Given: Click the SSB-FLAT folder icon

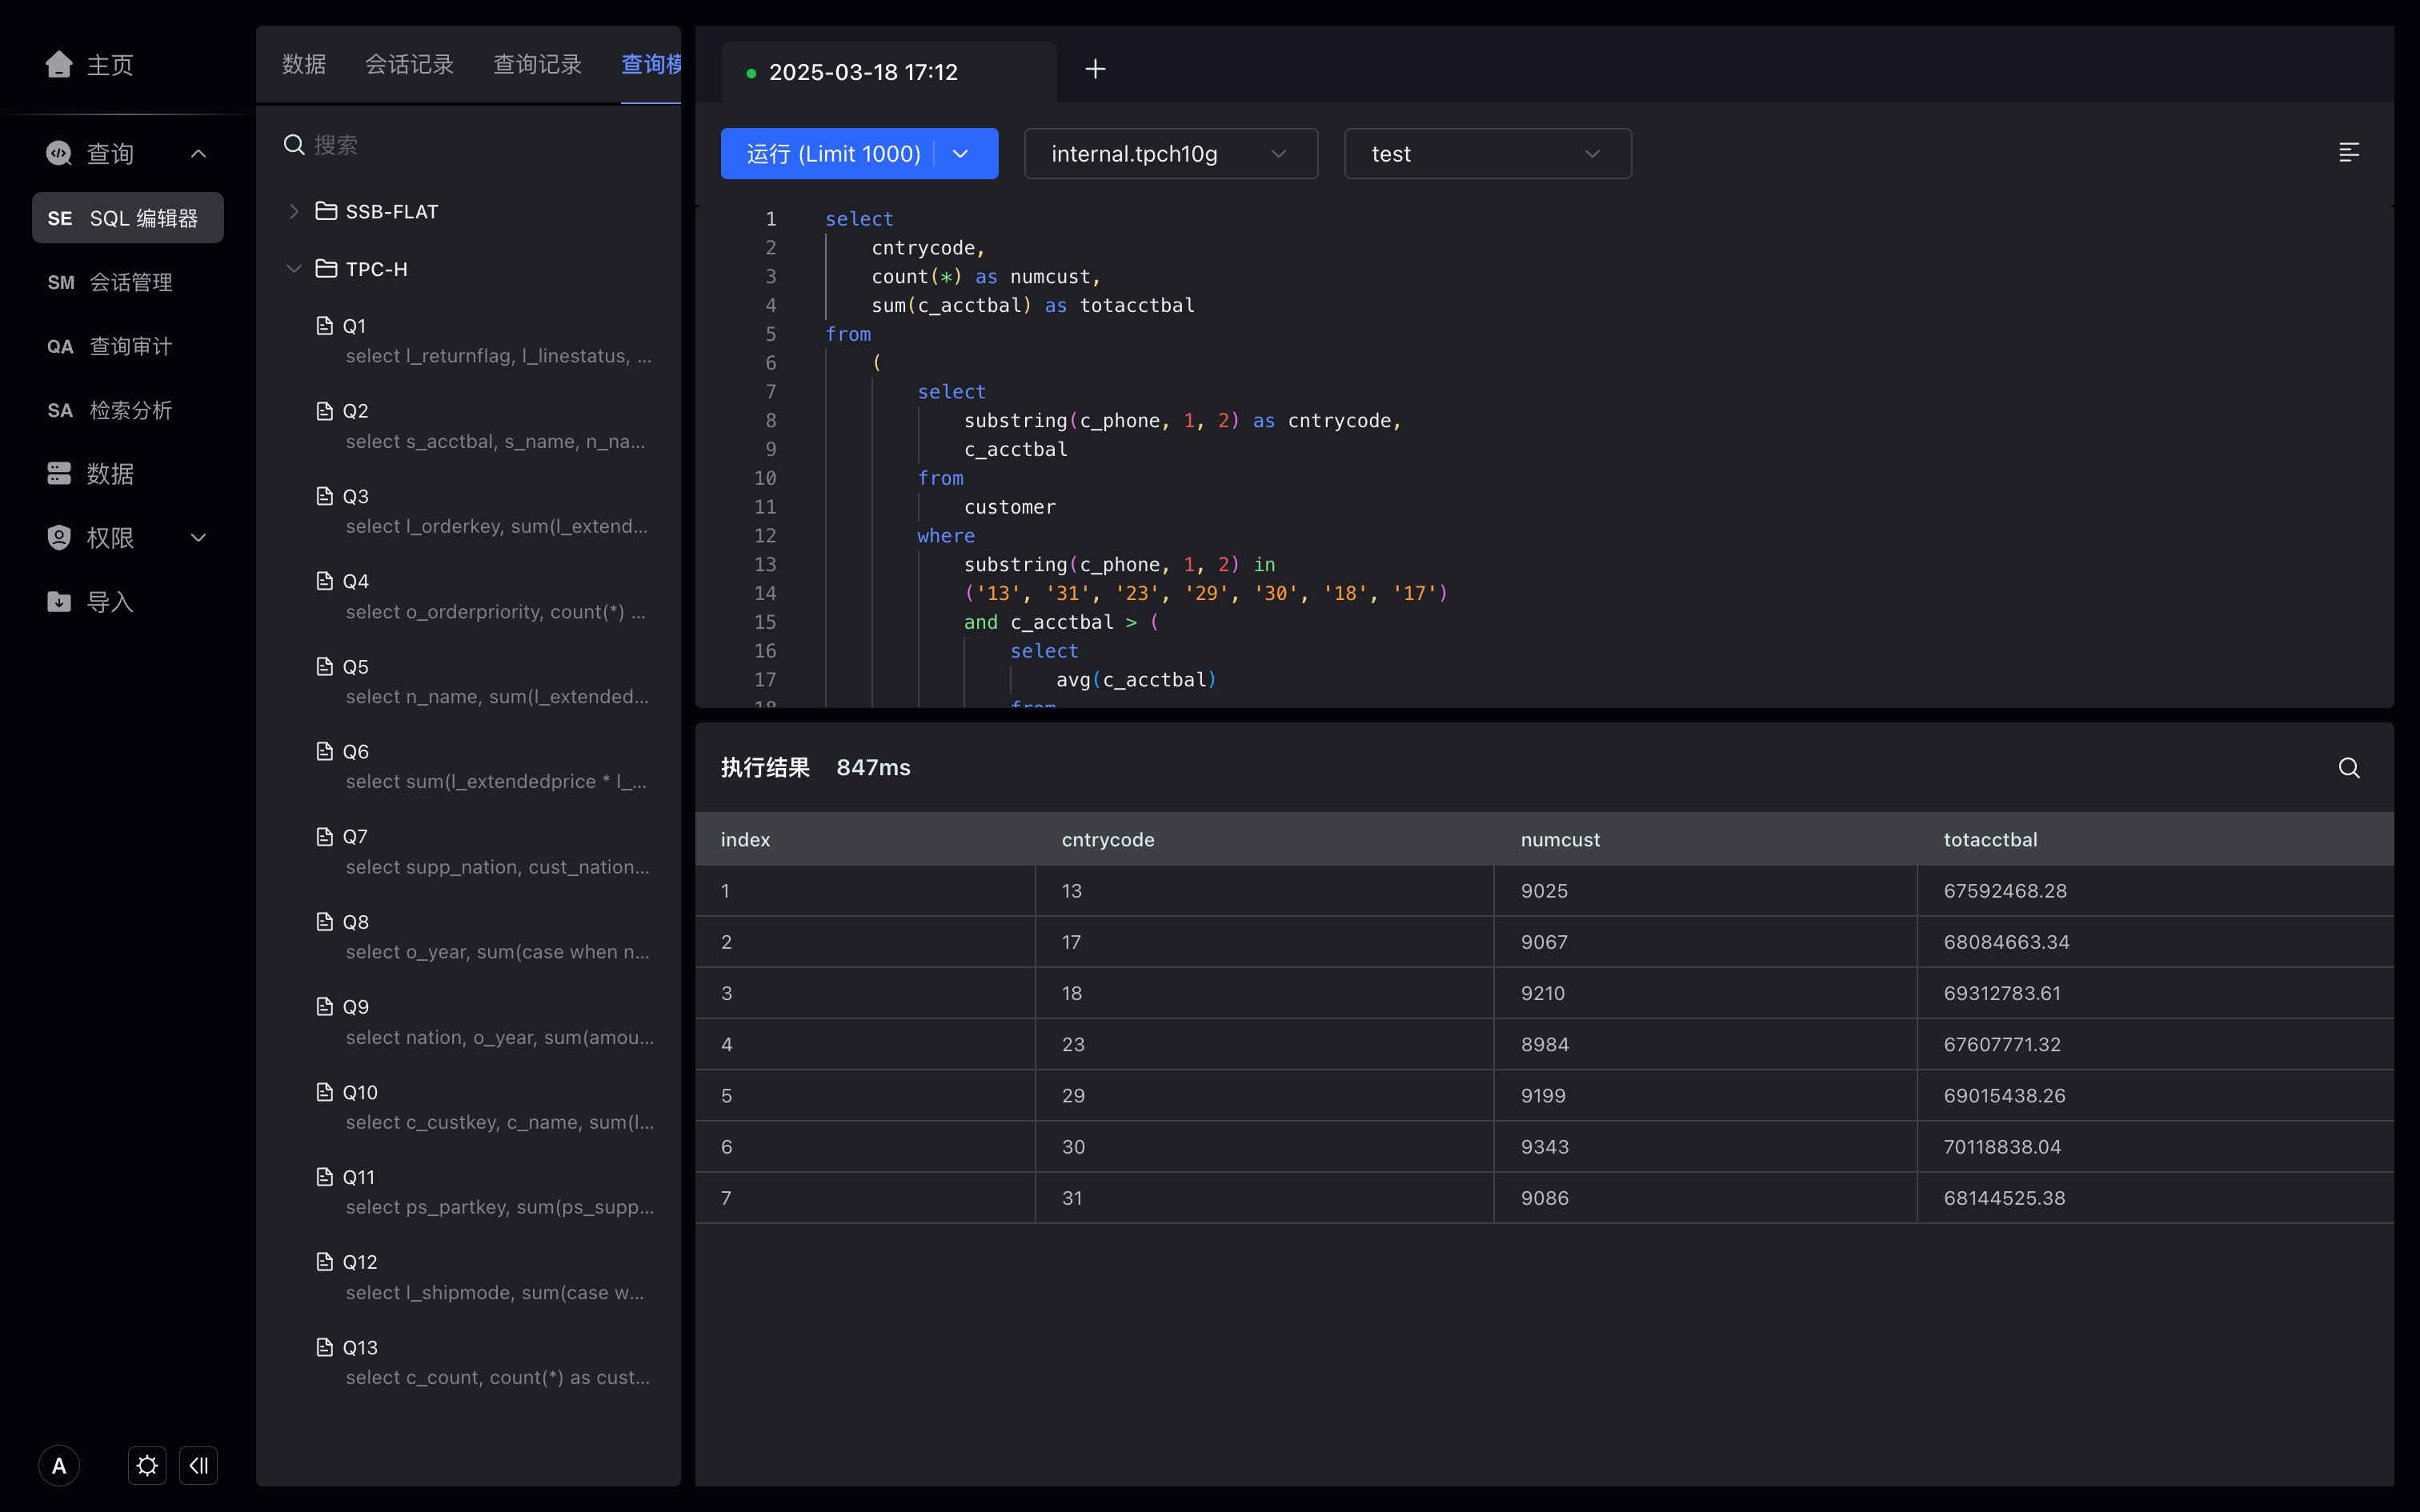Looking at the screenshot, I should click(x=326, y=211).
